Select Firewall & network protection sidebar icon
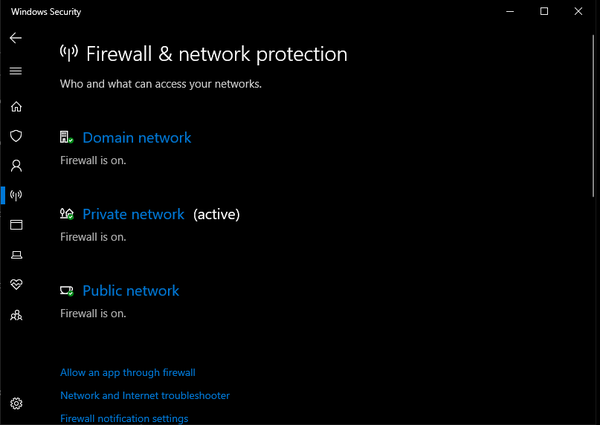 tap(16, 195)
